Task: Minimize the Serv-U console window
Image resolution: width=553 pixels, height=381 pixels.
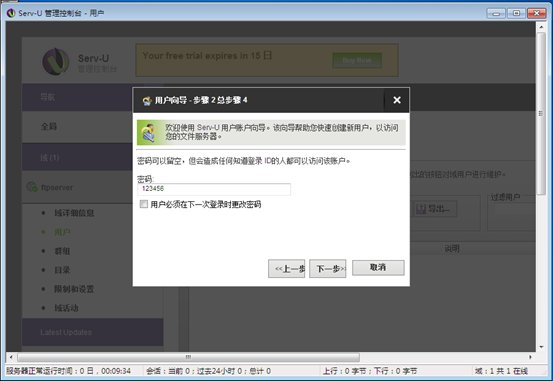Action: [496, 13]
